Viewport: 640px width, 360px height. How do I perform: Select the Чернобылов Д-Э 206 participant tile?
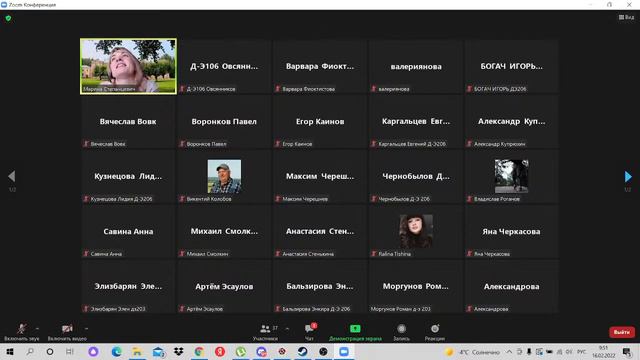tap(416, 176)
